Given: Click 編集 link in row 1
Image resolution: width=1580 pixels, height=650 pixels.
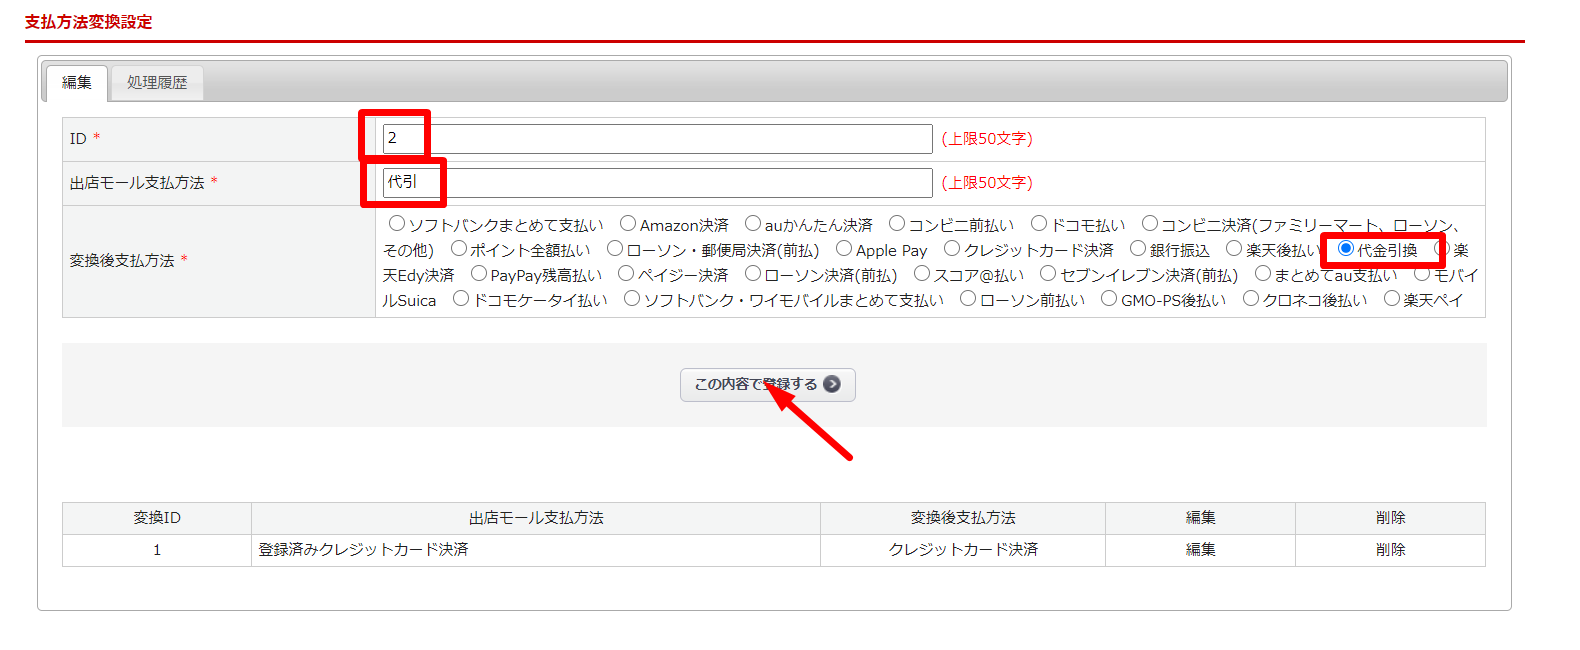Looking at the screenshot, I should [1200, 550].
